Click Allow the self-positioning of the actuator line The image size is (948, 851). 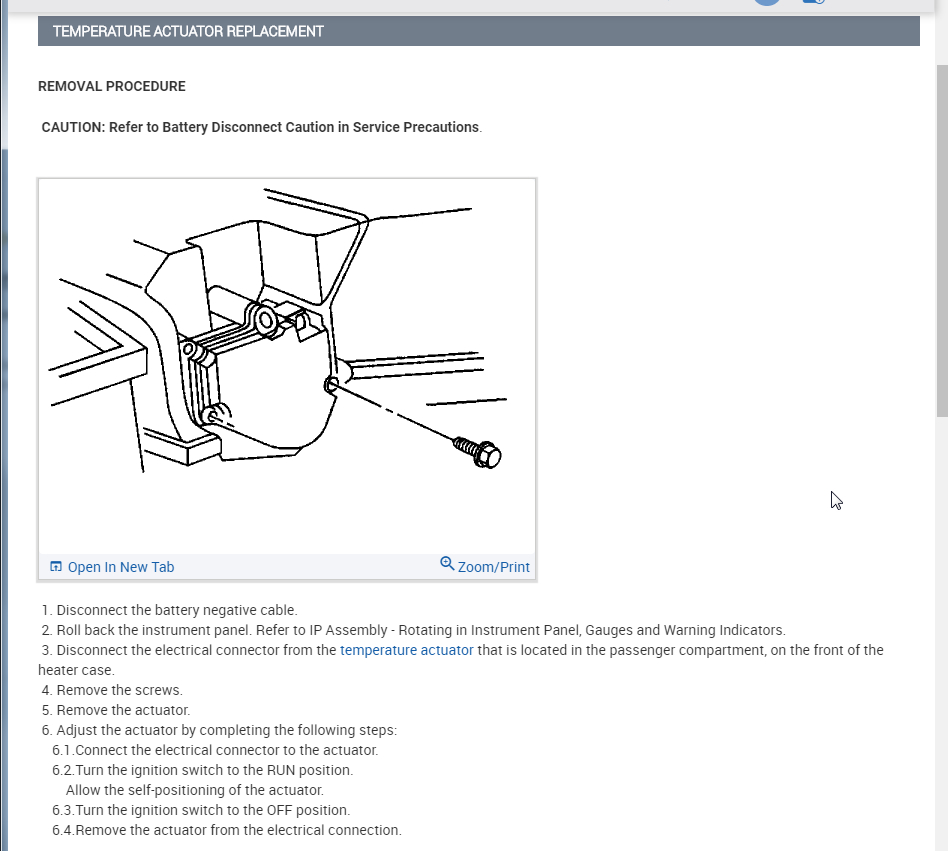coord(195,790)
